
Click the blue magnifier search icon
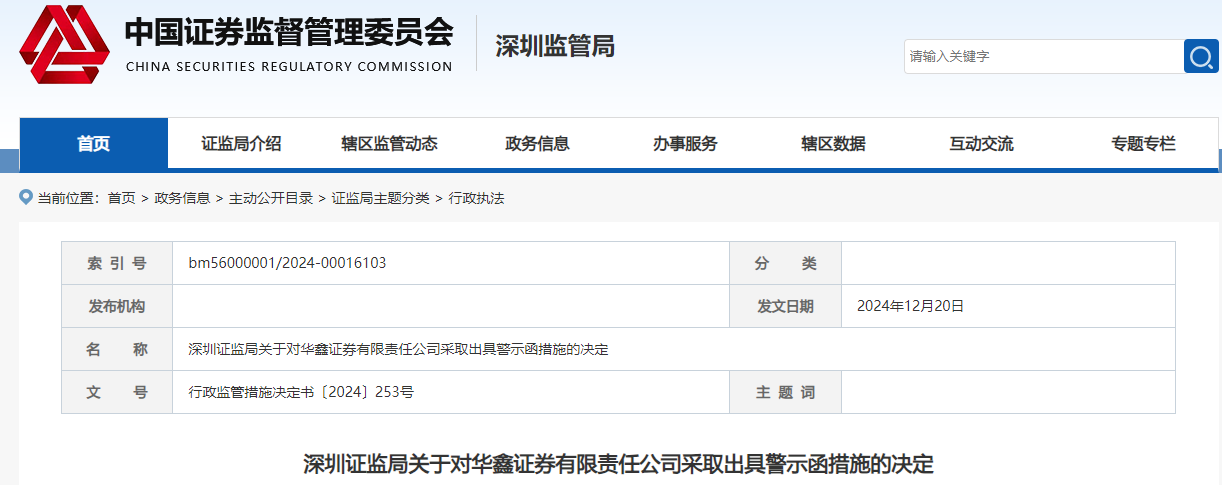click(1200, 56)
